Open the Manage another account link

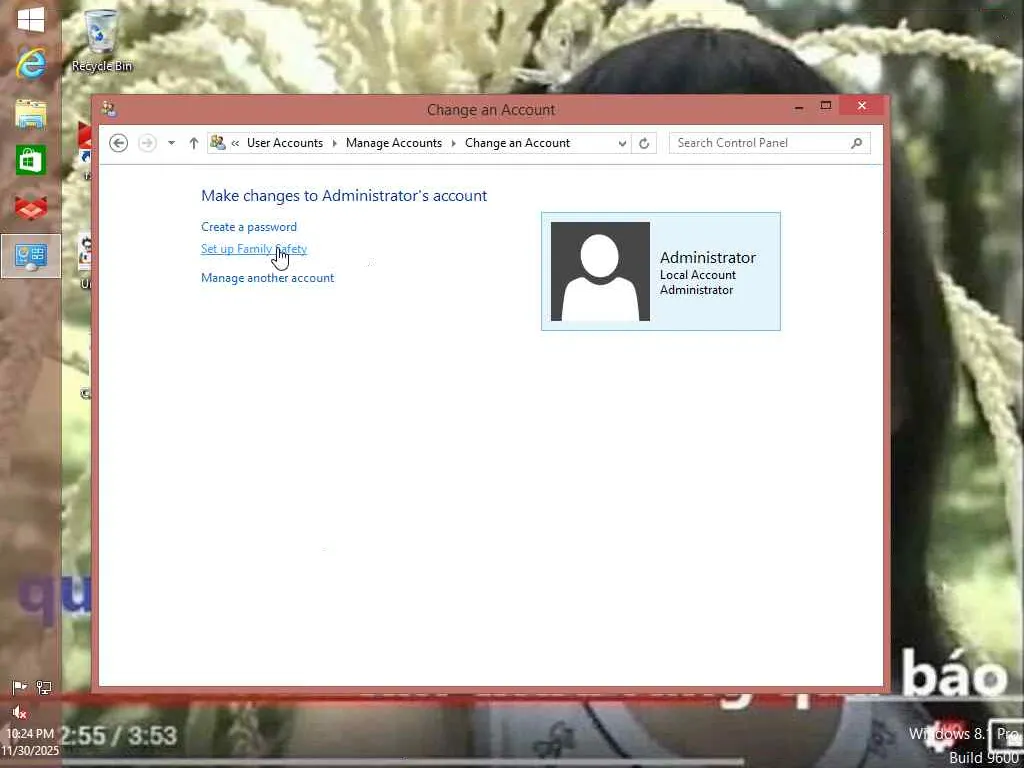click(x=267, y=278)
